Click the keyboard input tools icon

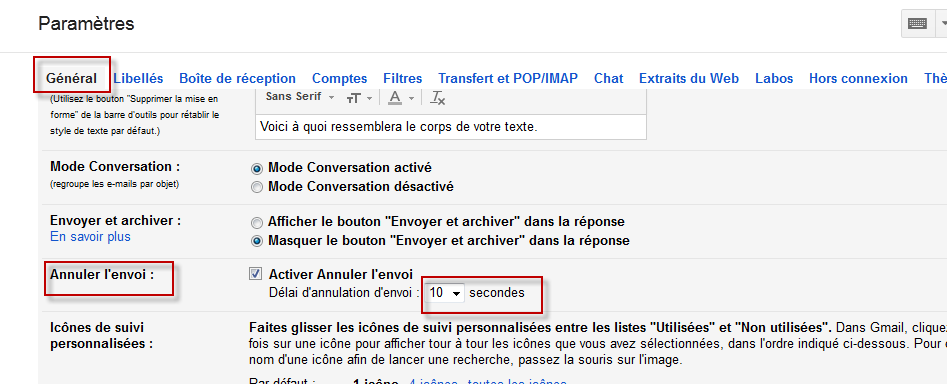coord(917,24)
